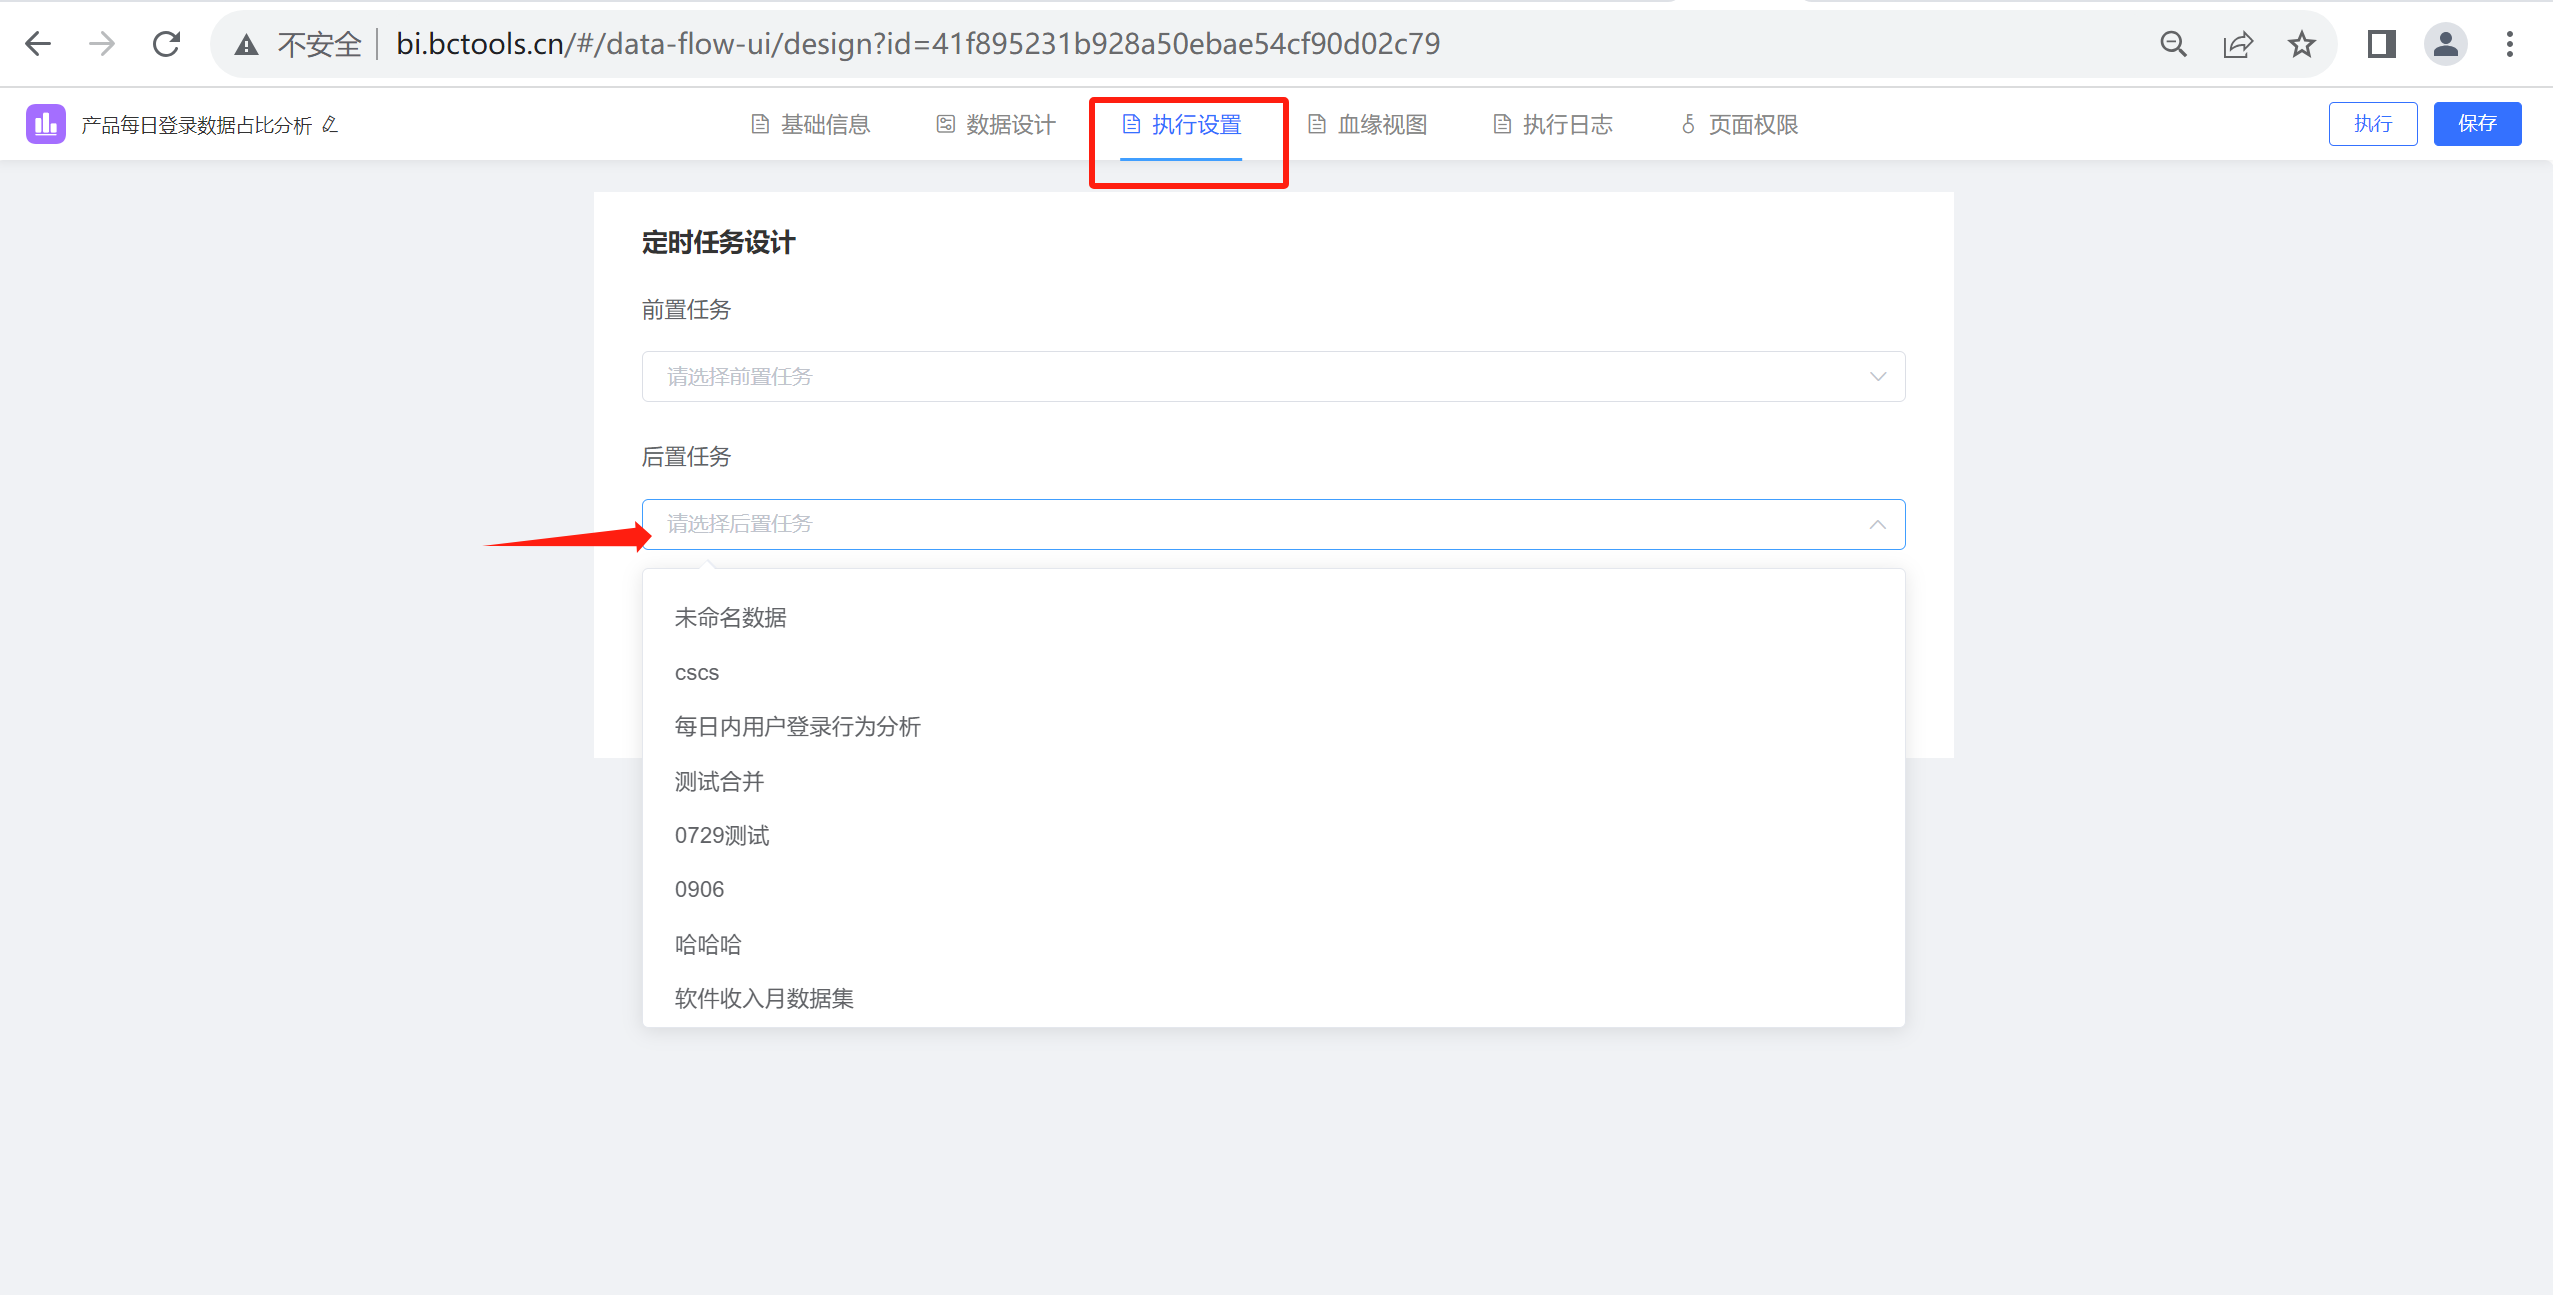Open the browser zoom magnifier icon

pos(2173,44)
